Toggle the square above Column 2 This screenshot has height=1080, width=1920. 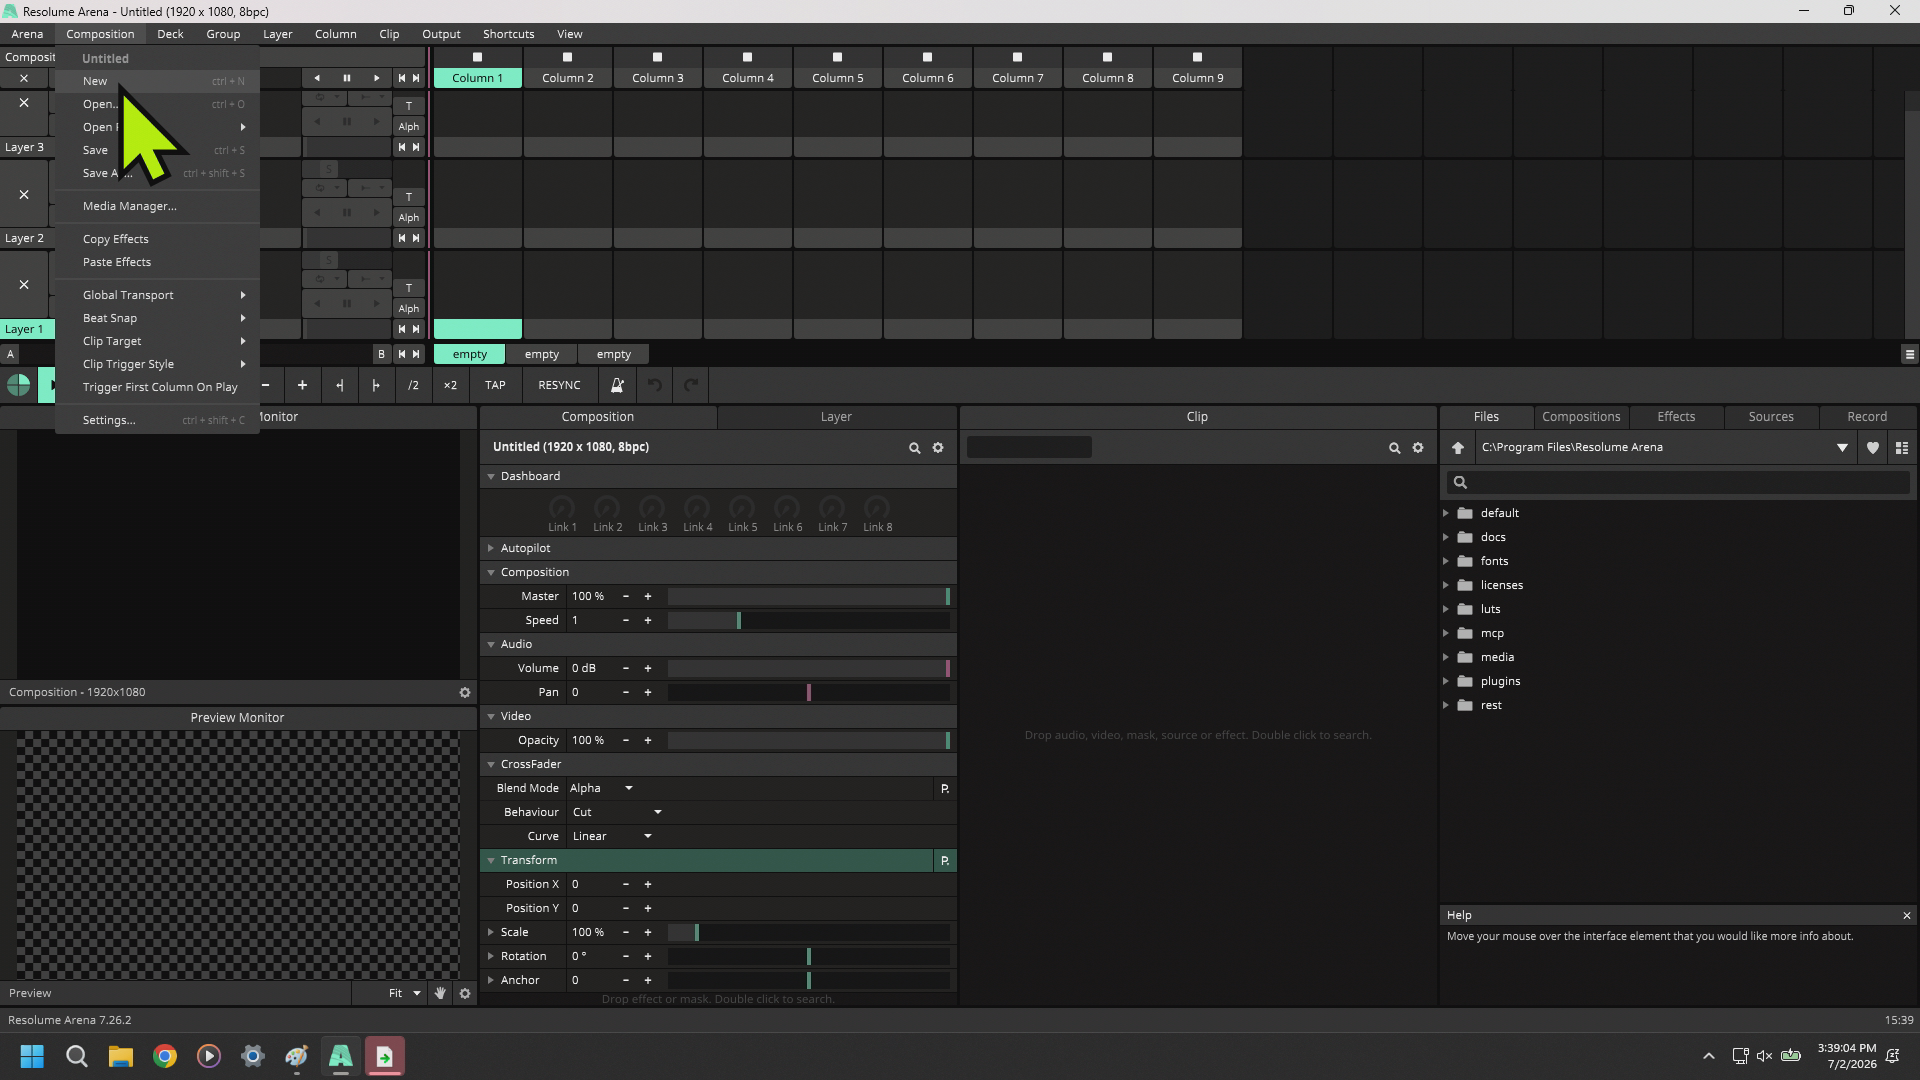568,57
